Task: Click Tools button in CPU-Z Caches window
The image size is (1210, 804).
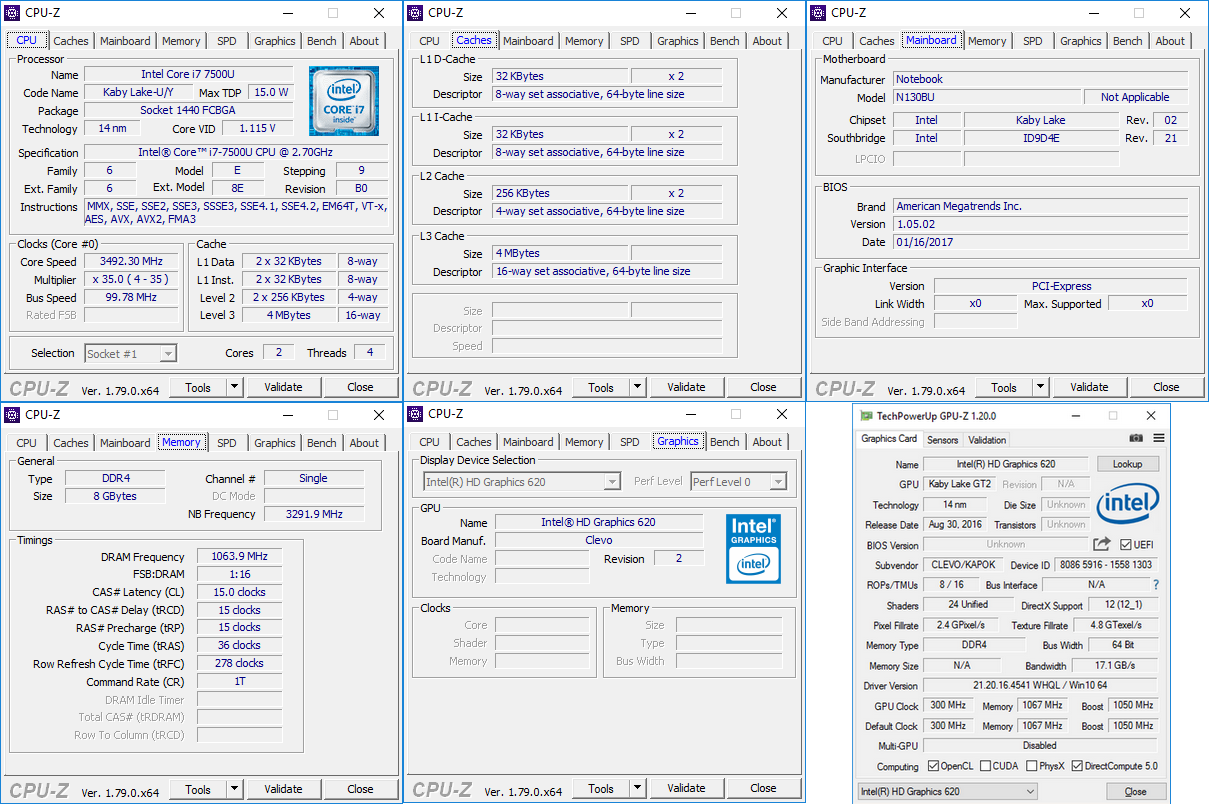Action: [601, 387]
